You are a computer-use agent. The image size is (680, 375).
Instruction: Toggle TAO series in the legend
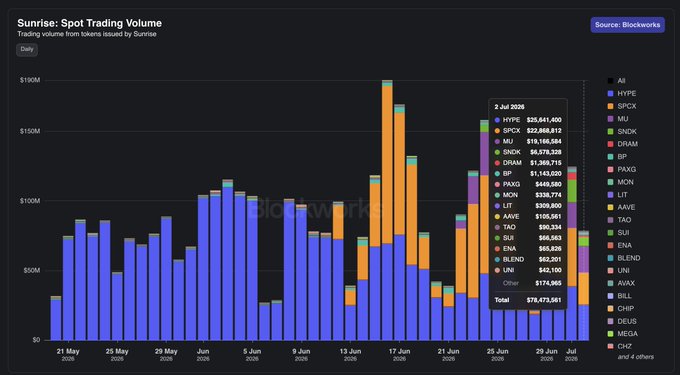[x=618, y=220]
